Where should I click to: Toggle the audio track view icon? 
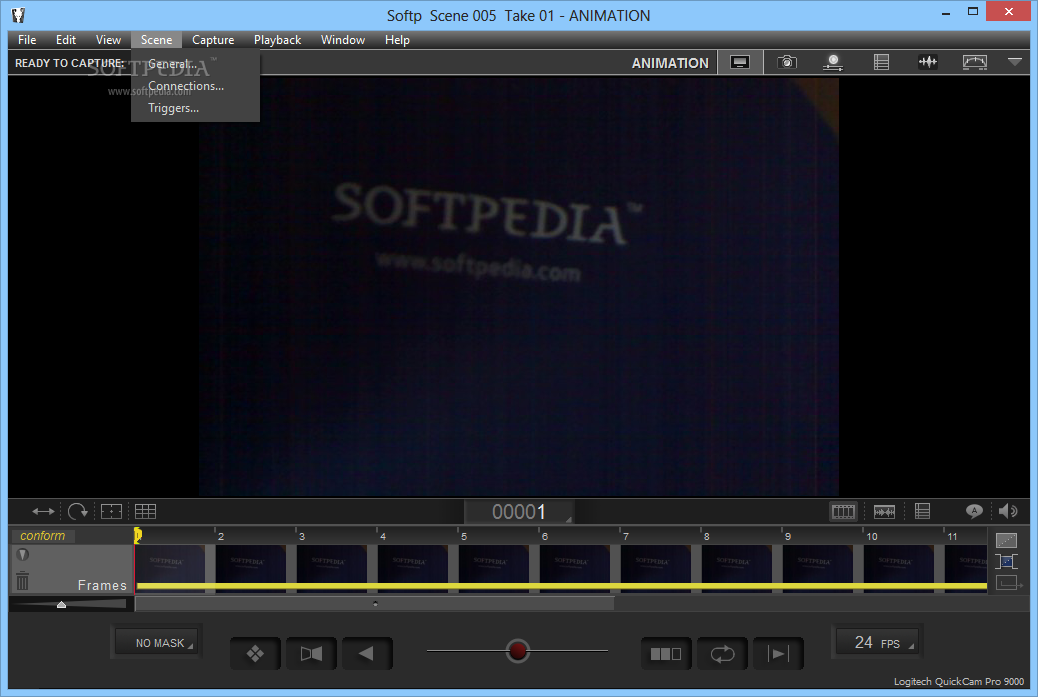tap(884, 511)
